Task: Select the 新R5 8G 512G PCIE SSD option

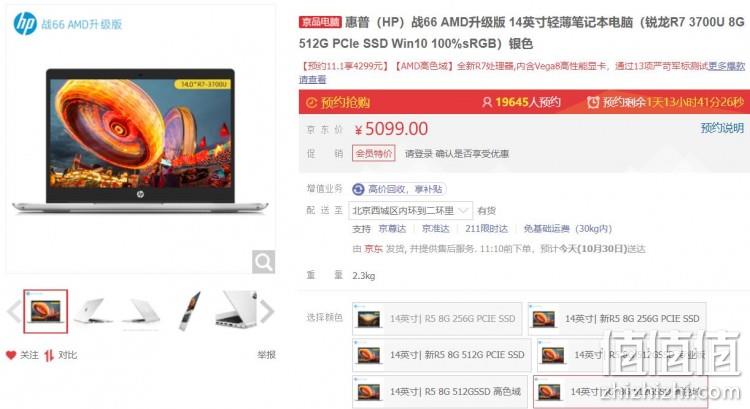Action: click(x=442, y=355)
